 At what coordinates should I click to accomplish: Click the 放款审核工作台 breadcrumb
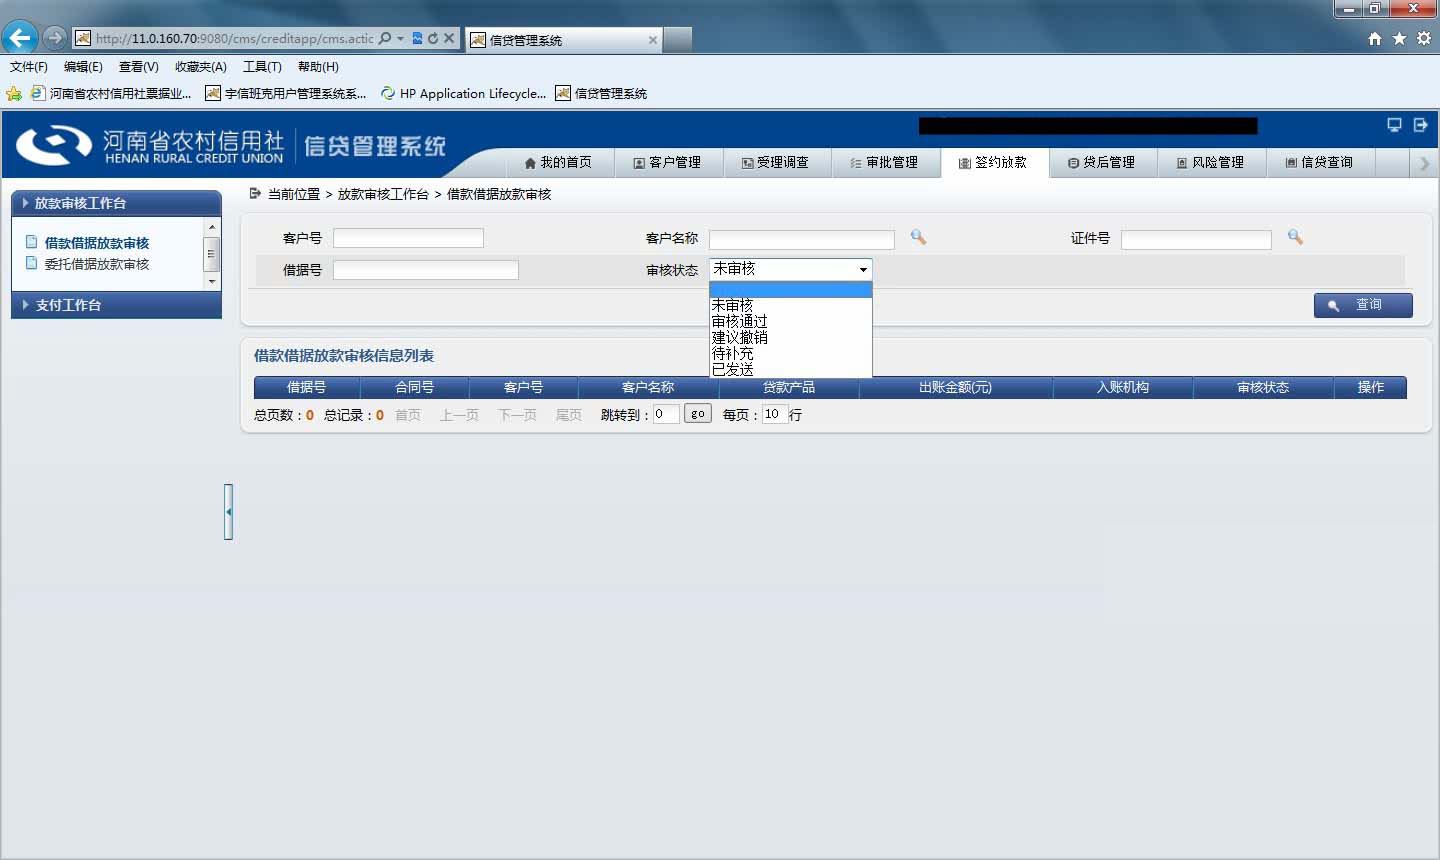(383, 194)
